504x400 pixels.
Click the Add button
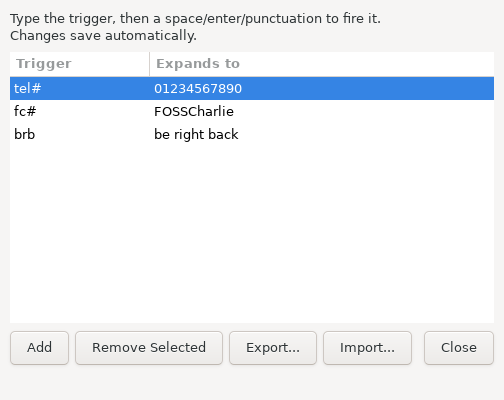click(x=39, y=348)
